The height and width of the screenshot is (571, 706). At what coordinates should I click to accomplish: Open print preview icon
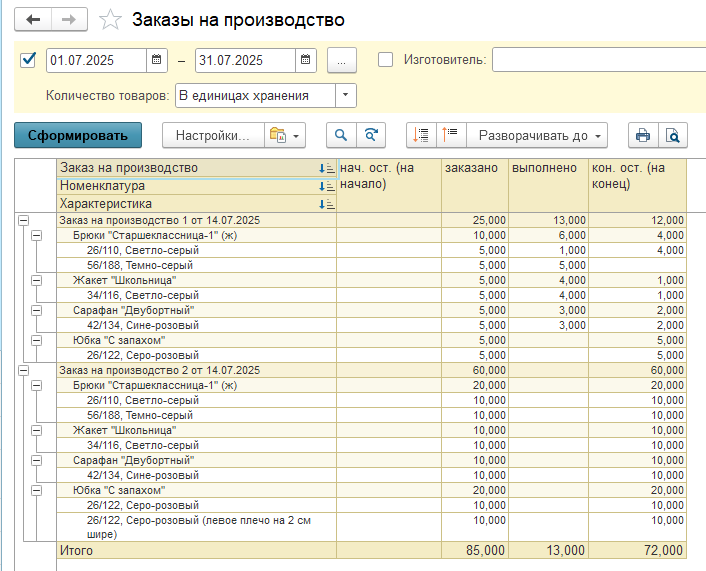pos(673,135)
